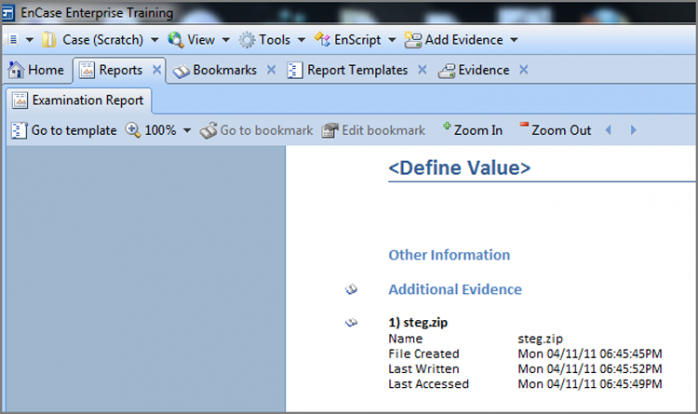
Task: Click the Other Information heading
Action: [449, 255]
